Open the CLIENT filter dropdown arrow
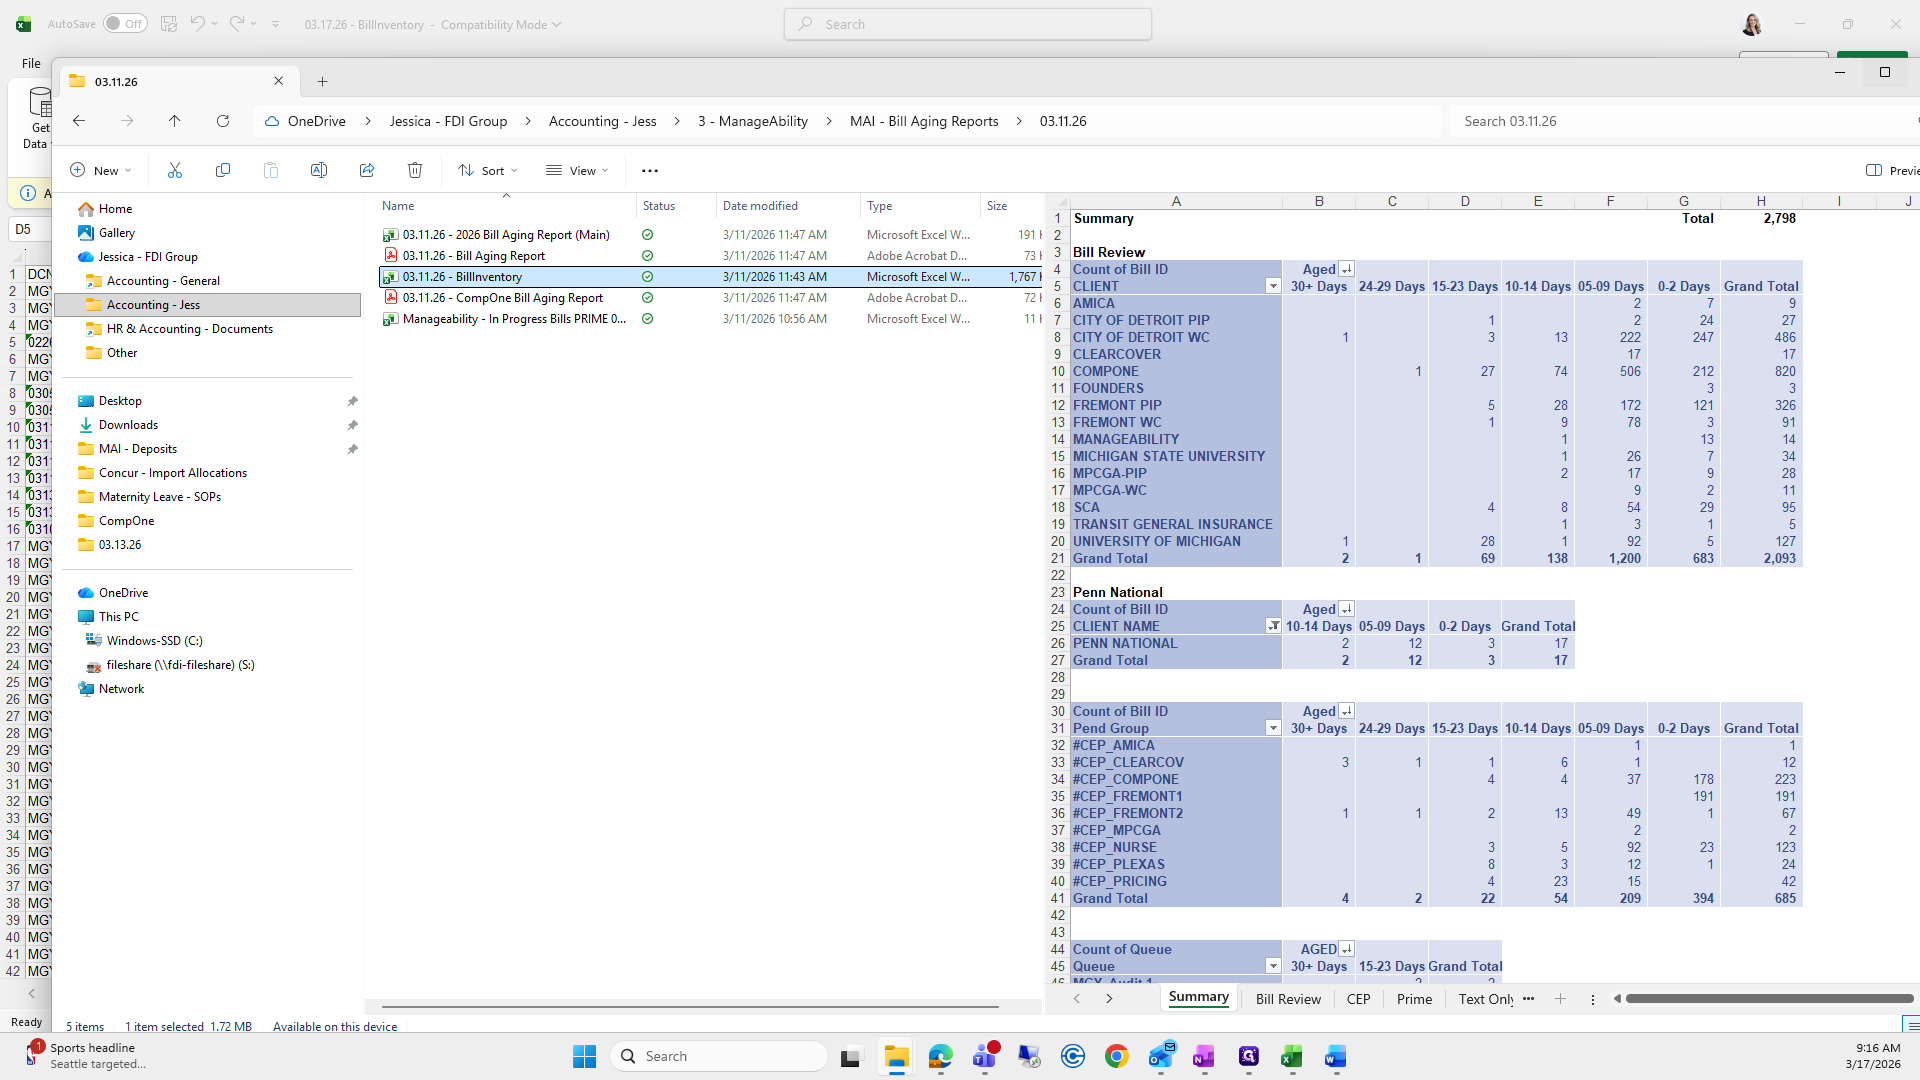This screenshot has width=1920, height=1080. [1272, 287]
